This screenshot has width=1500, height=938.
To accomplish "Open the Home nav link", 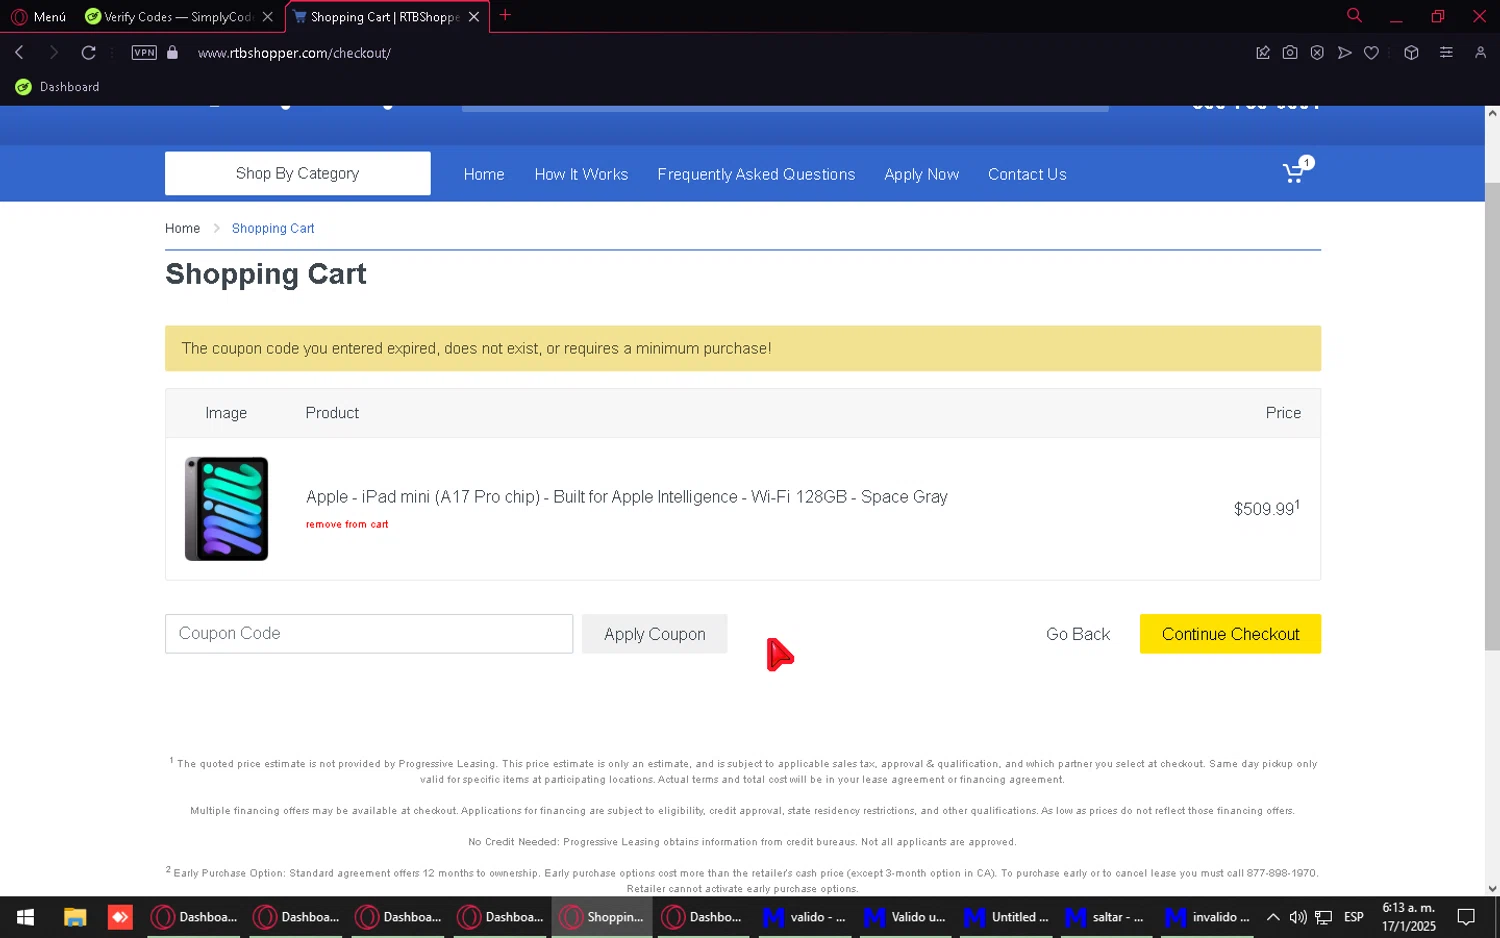I will (x=484, y=174).
